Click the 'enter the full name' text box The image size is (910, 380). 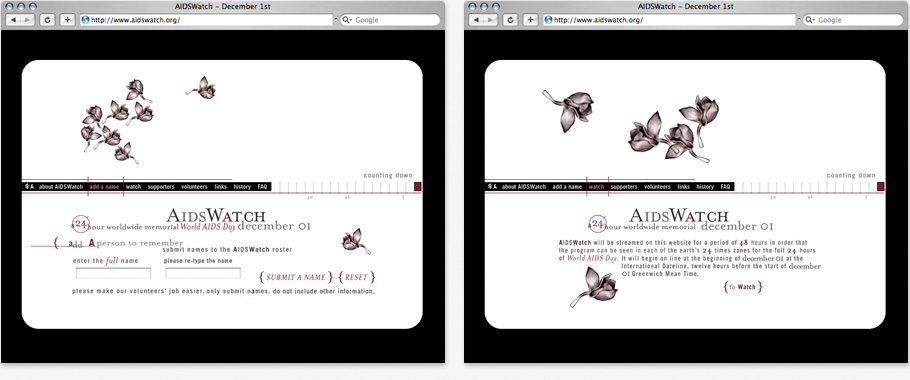pos(113,273)
